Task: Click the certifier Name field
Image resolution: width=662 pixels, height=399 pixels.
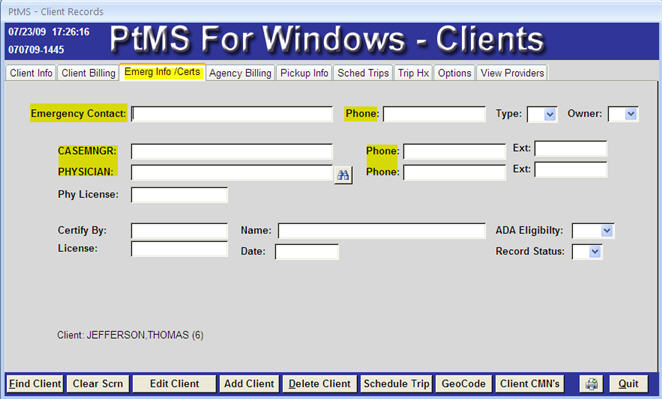Action: coord(382,231)
